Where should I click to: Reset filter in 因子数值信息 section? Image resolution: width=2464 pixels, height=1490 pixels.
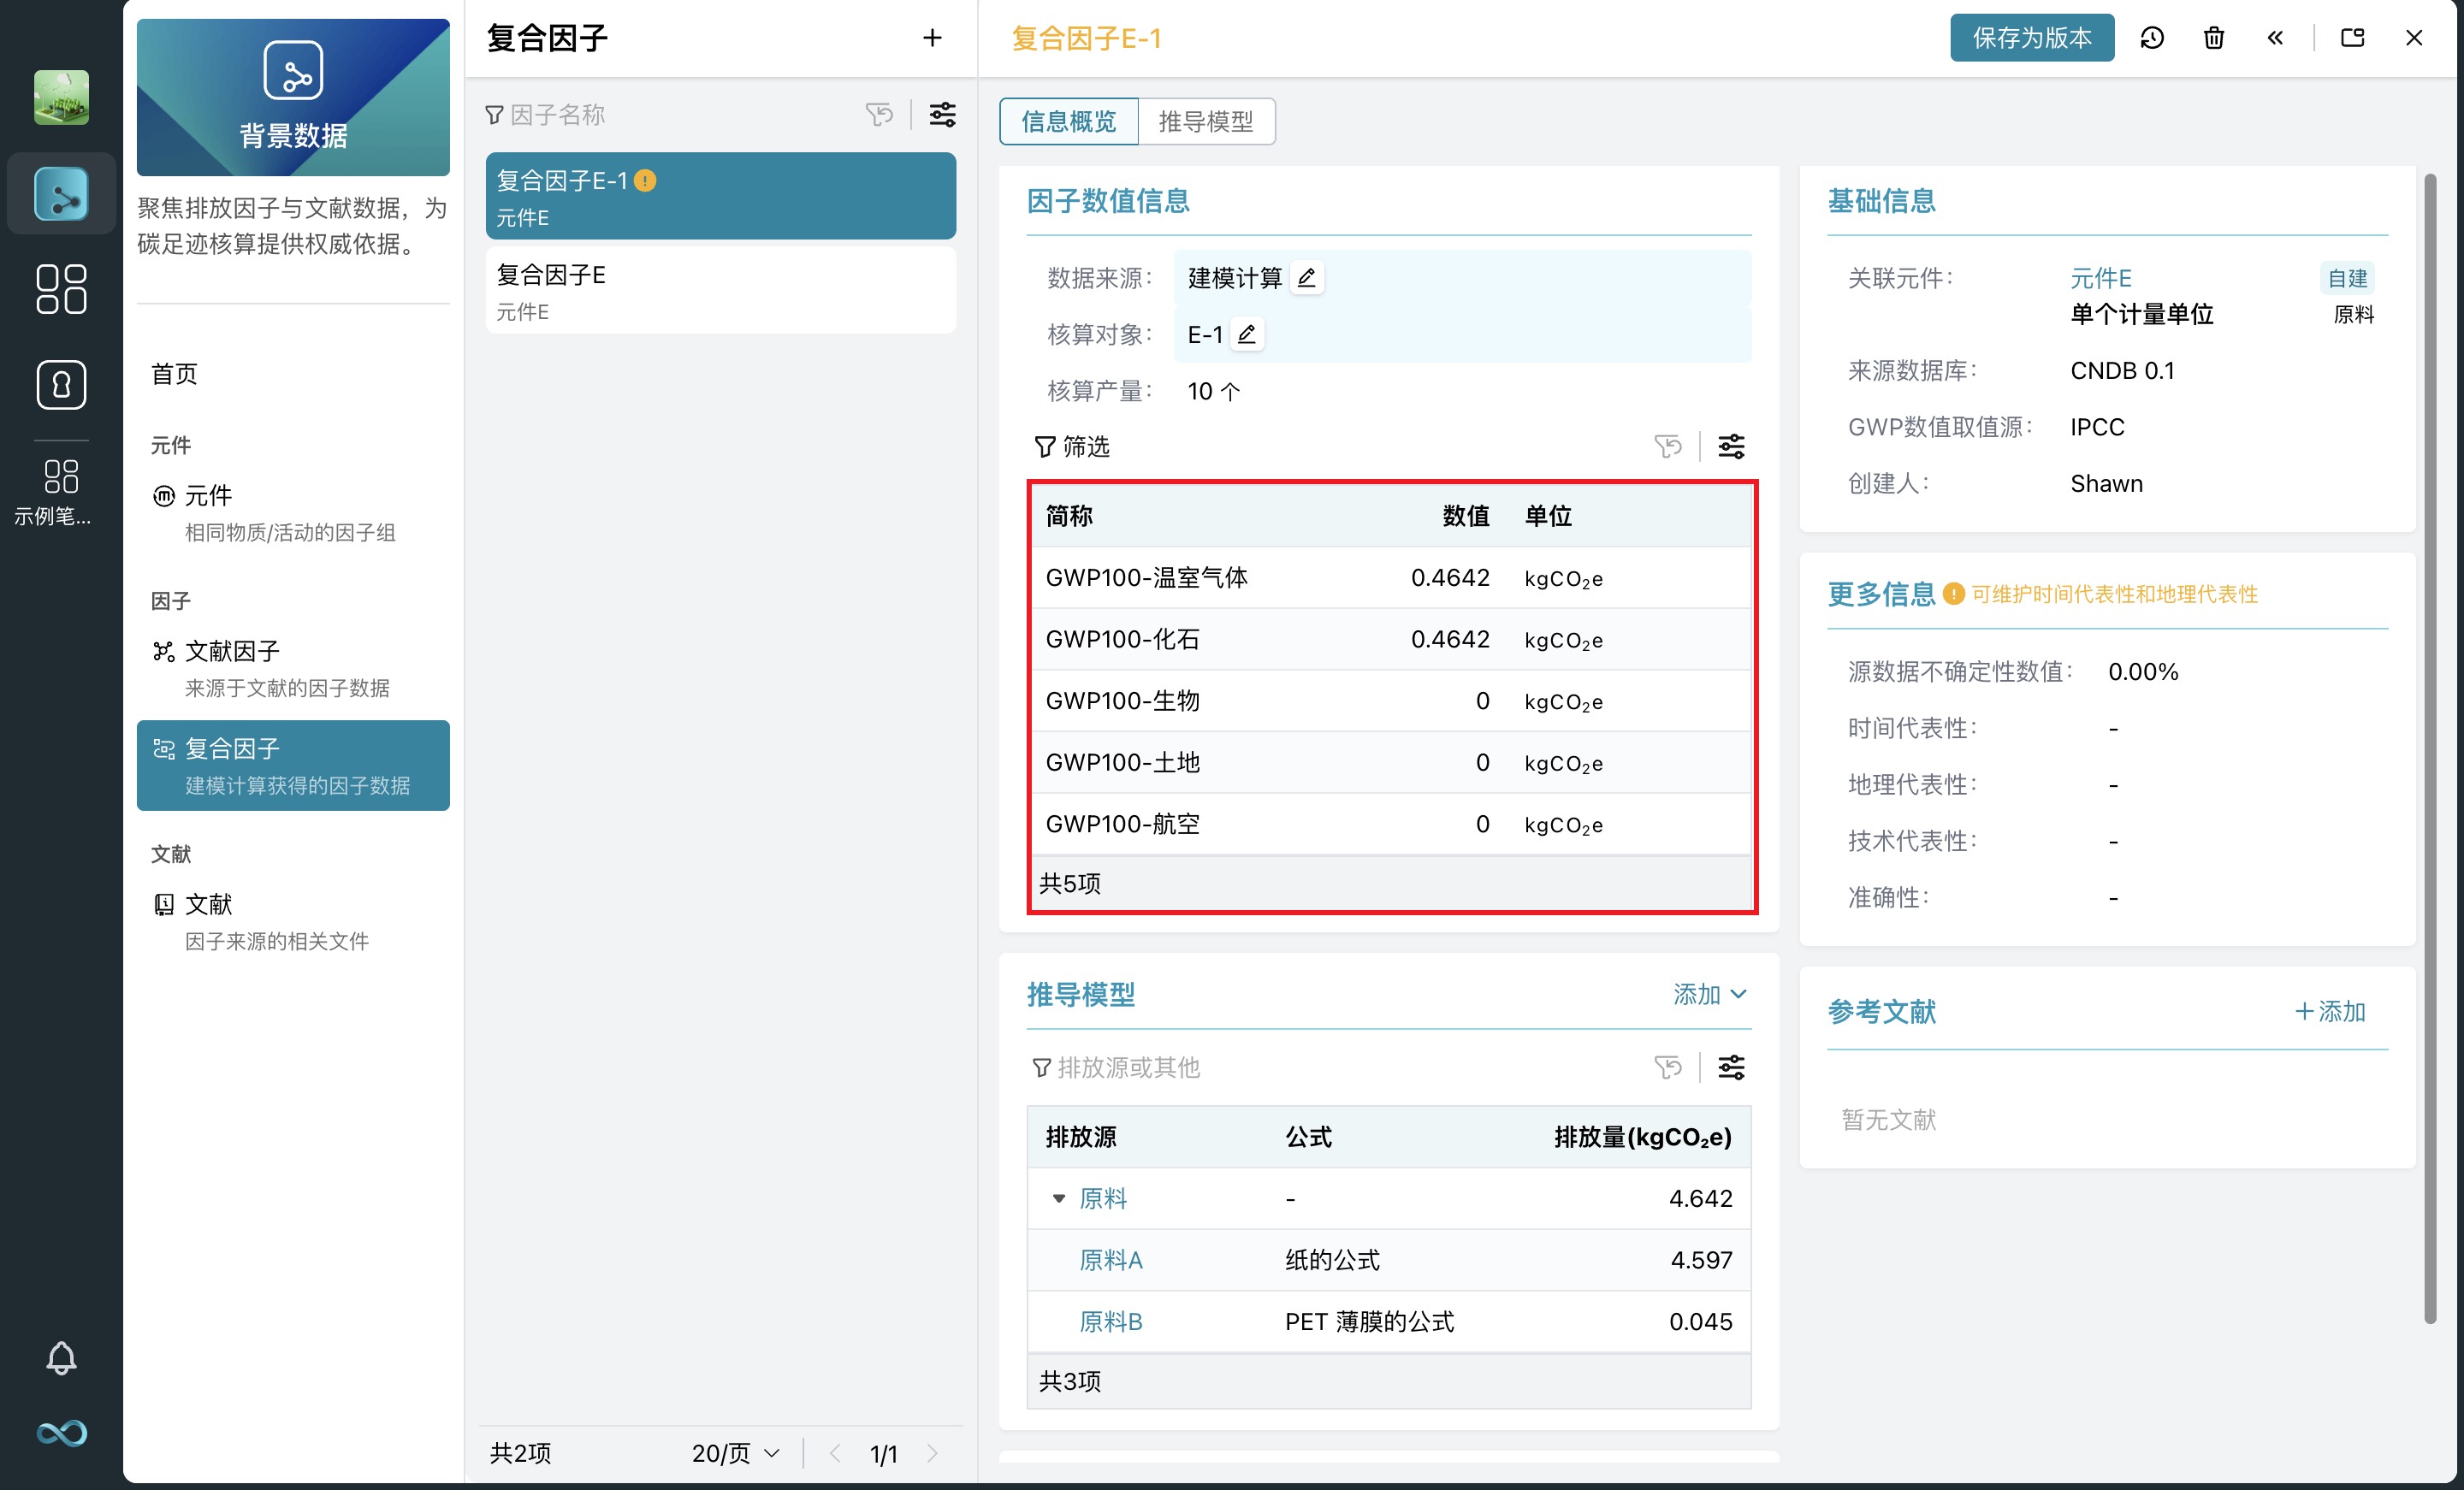1667,446
